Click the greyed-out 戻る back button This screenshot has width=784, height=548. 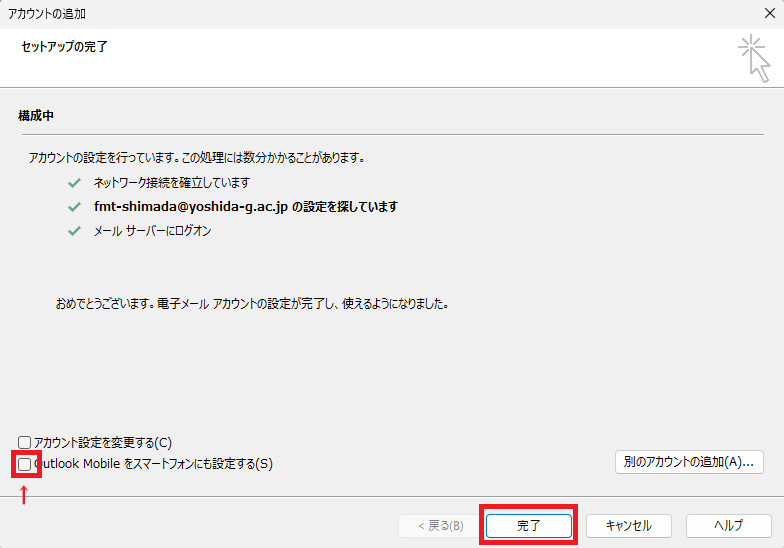431,525
